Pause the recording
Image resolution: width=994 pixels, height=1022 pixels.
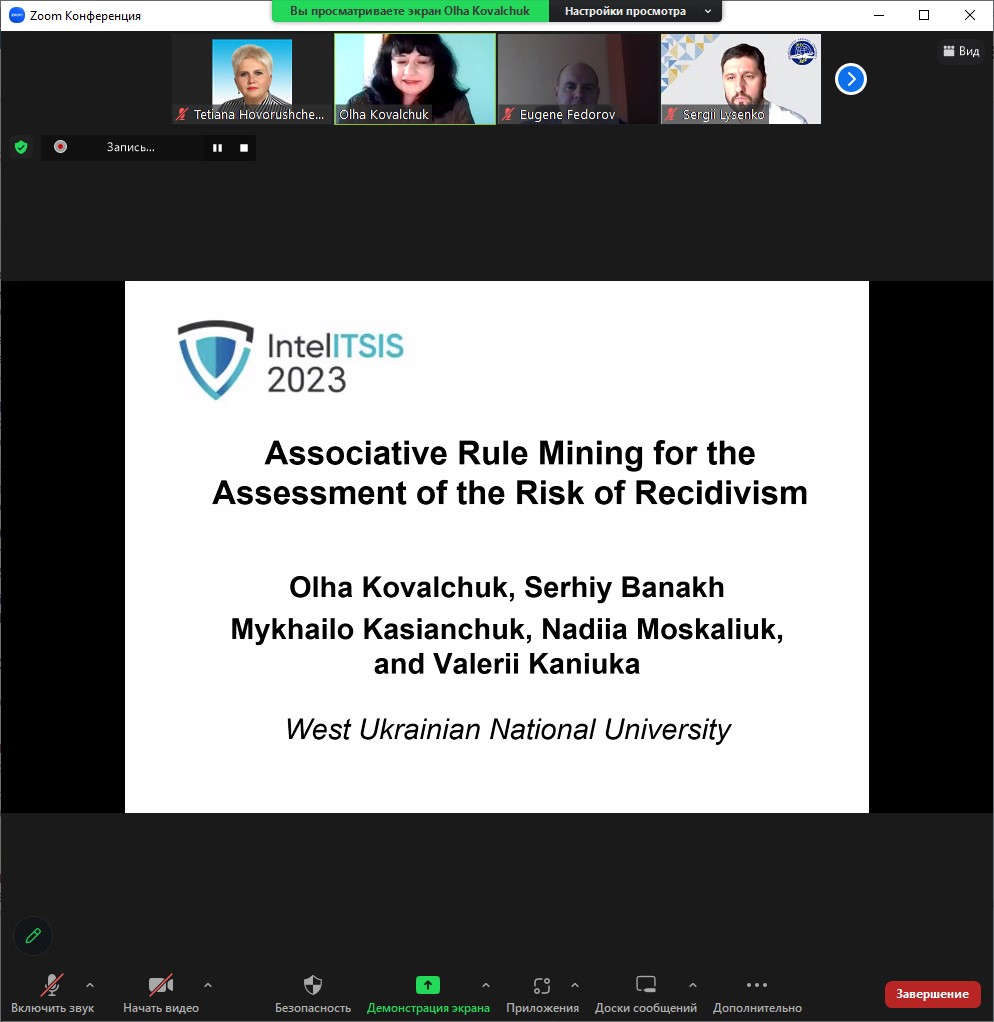pyautogui.click(x=217, y=148)
